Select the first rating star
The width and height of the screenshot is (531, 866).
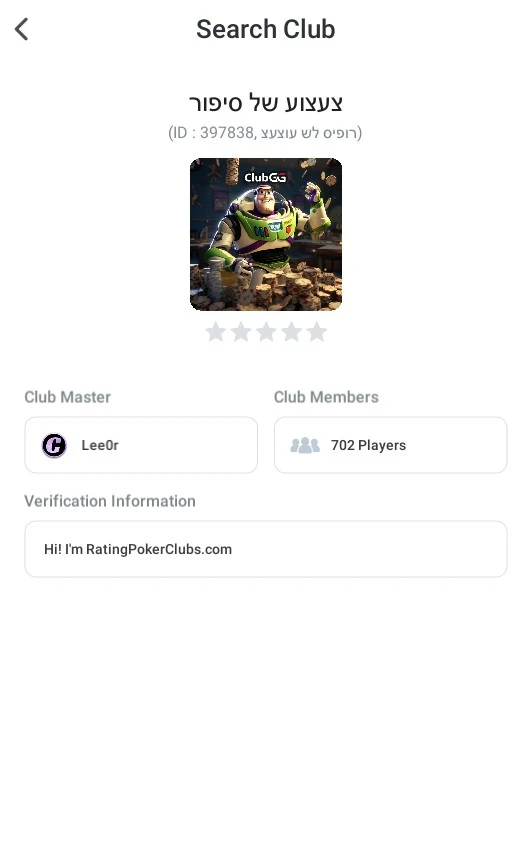[x=215, y=332]
